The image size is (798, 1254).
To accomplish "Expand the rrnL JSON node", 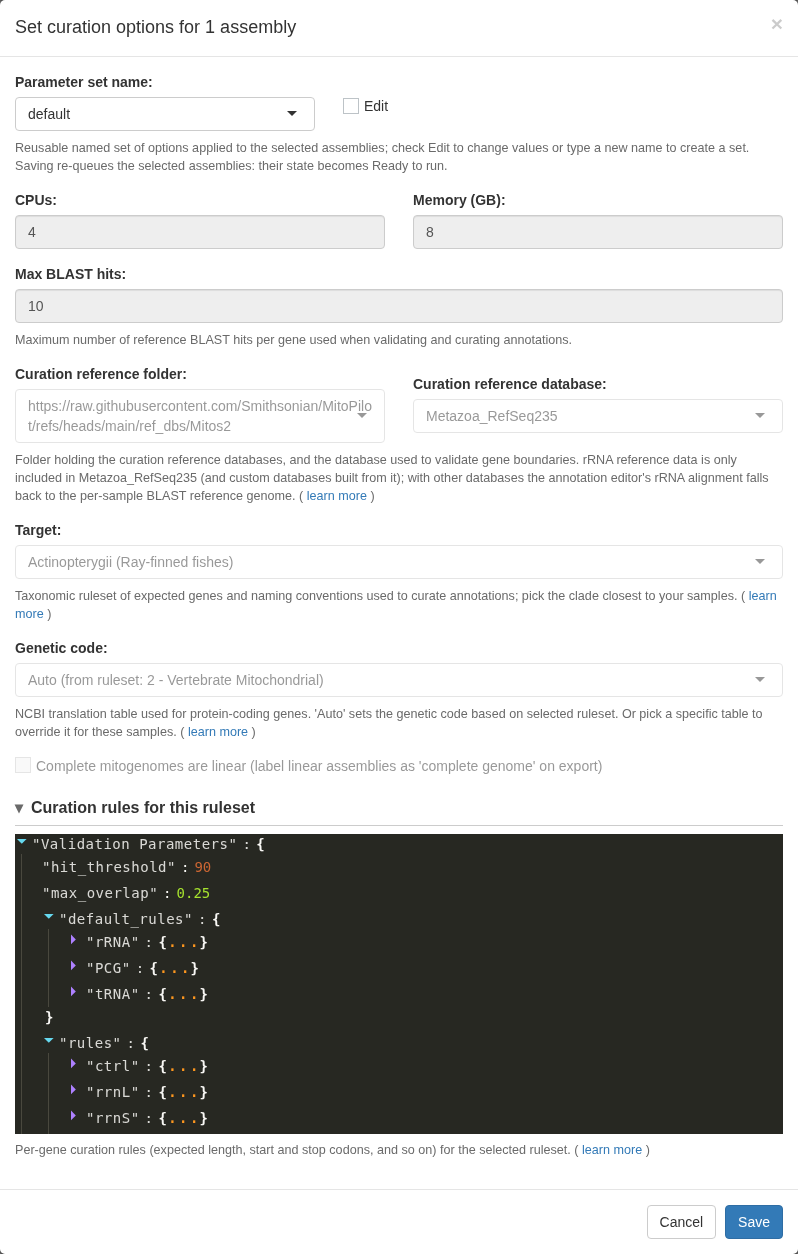I will [x=73, y=1090].
